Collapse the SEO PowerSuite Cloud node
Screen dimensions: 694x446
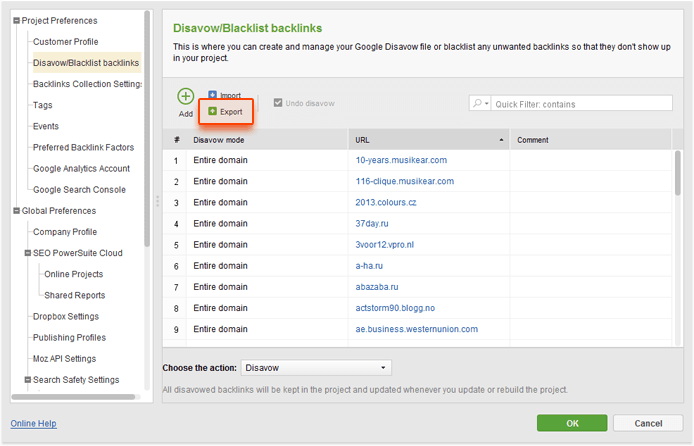pos(26,253)
